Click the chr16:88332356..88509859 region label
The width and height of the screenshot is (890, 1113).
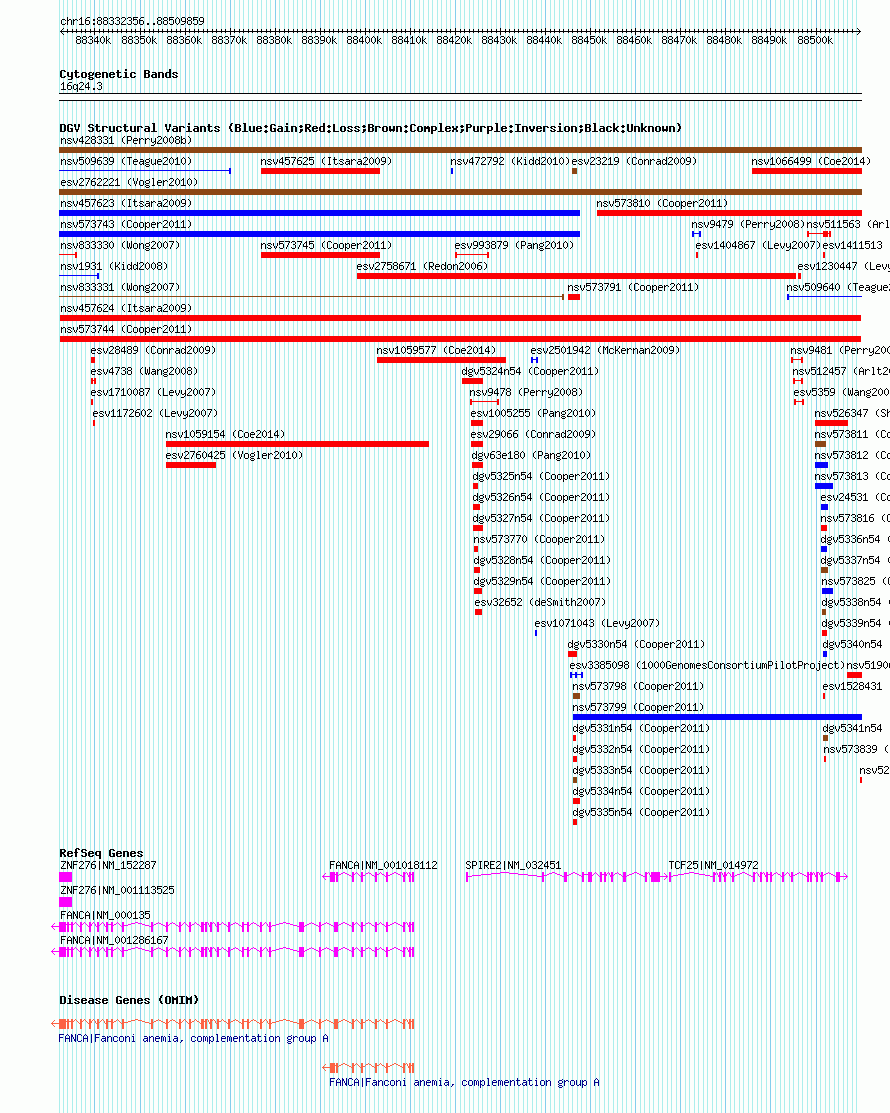coord(132,21)
